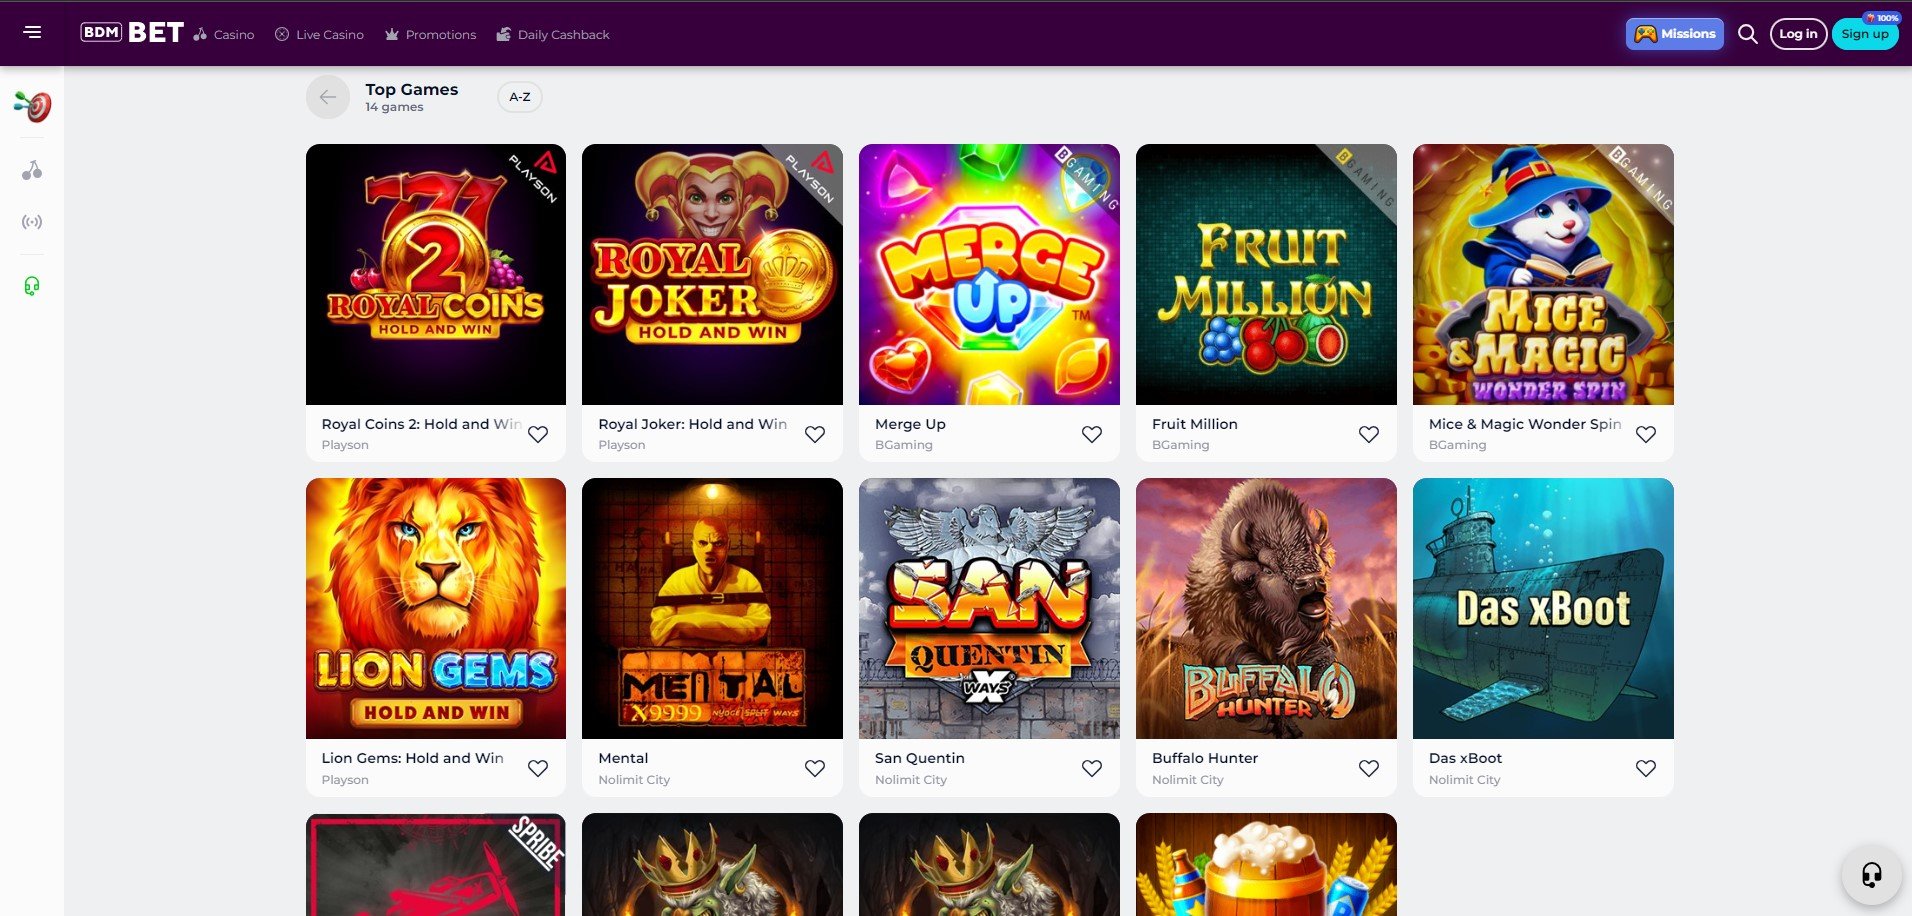This screenshot has width=1912, height=916.
Task: Click the Top Games heading text
Action: (x=412, y=89)
